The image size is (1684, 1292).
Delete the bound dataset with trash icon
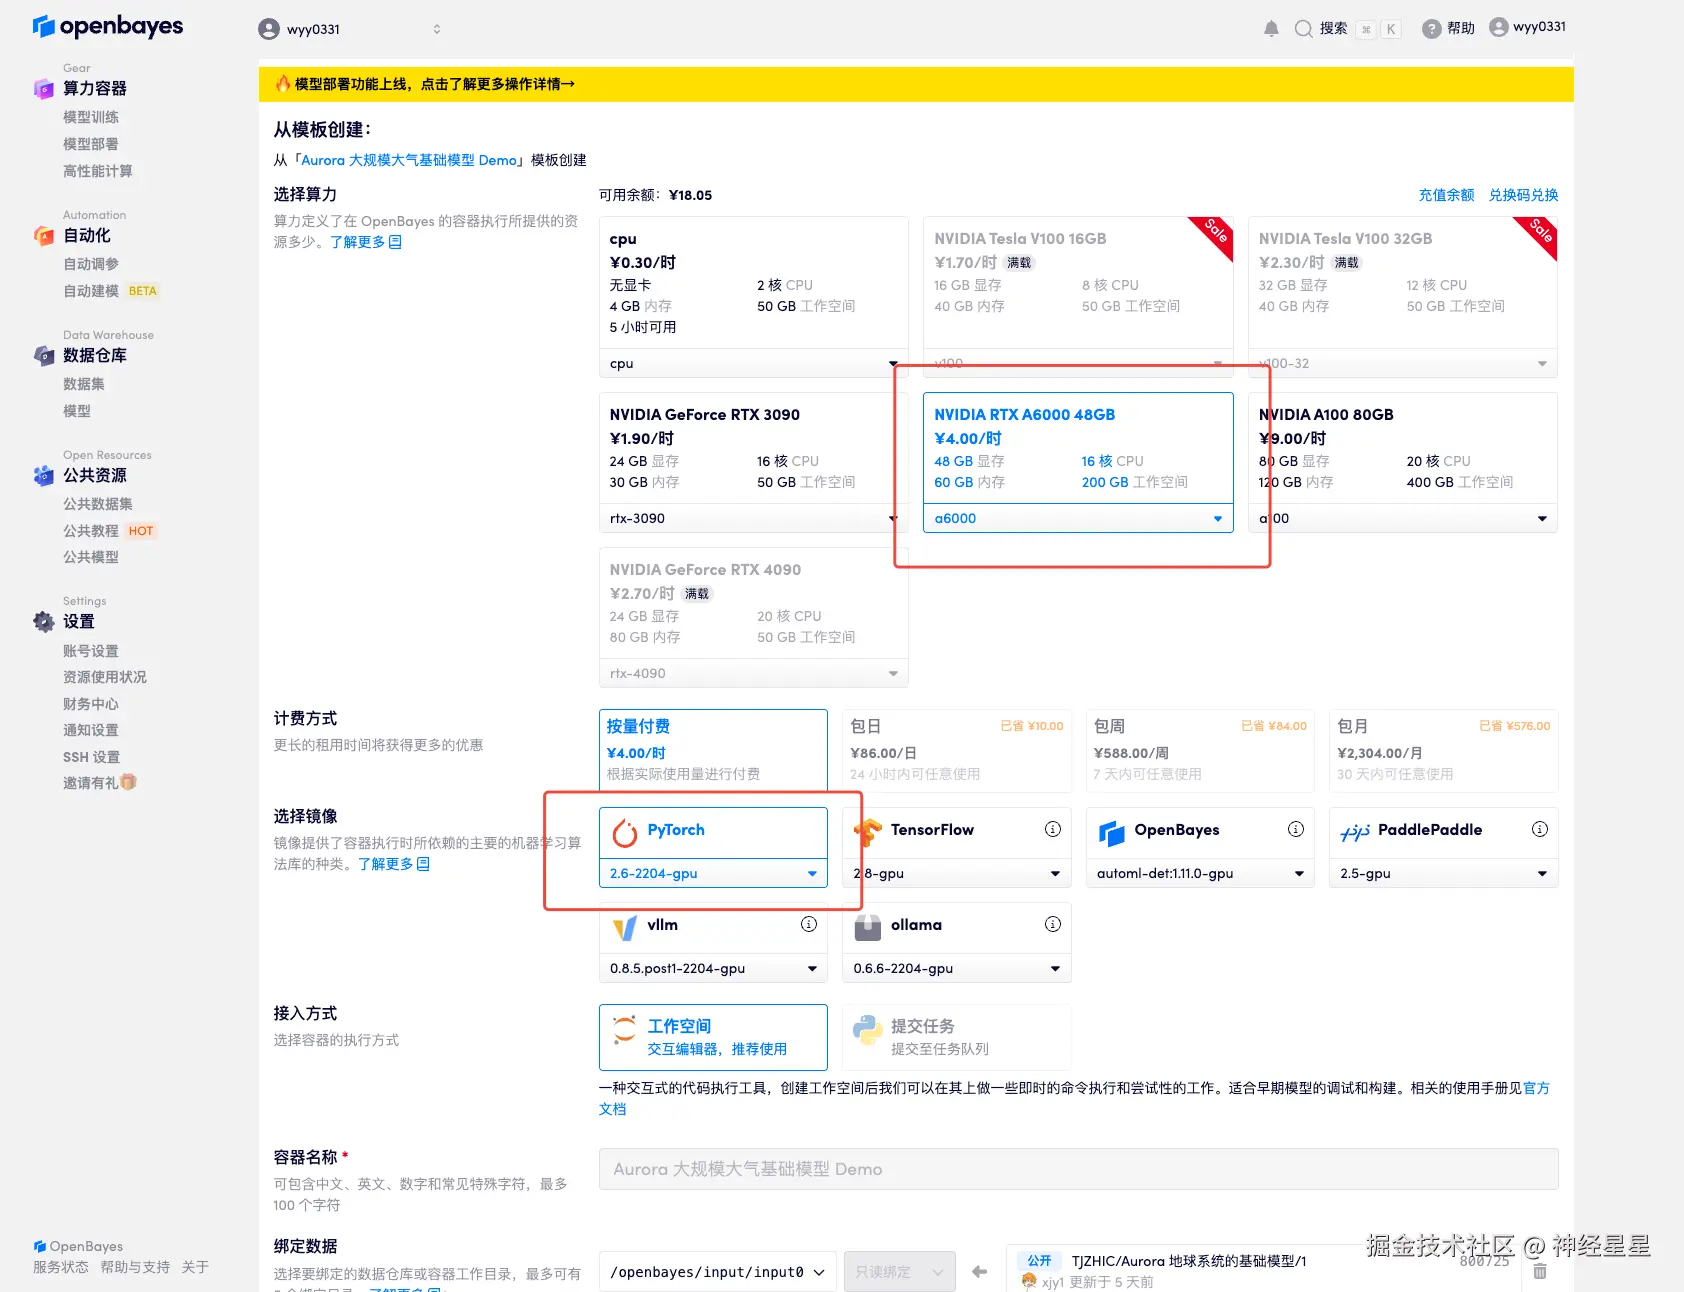tap(1540, 1271)
